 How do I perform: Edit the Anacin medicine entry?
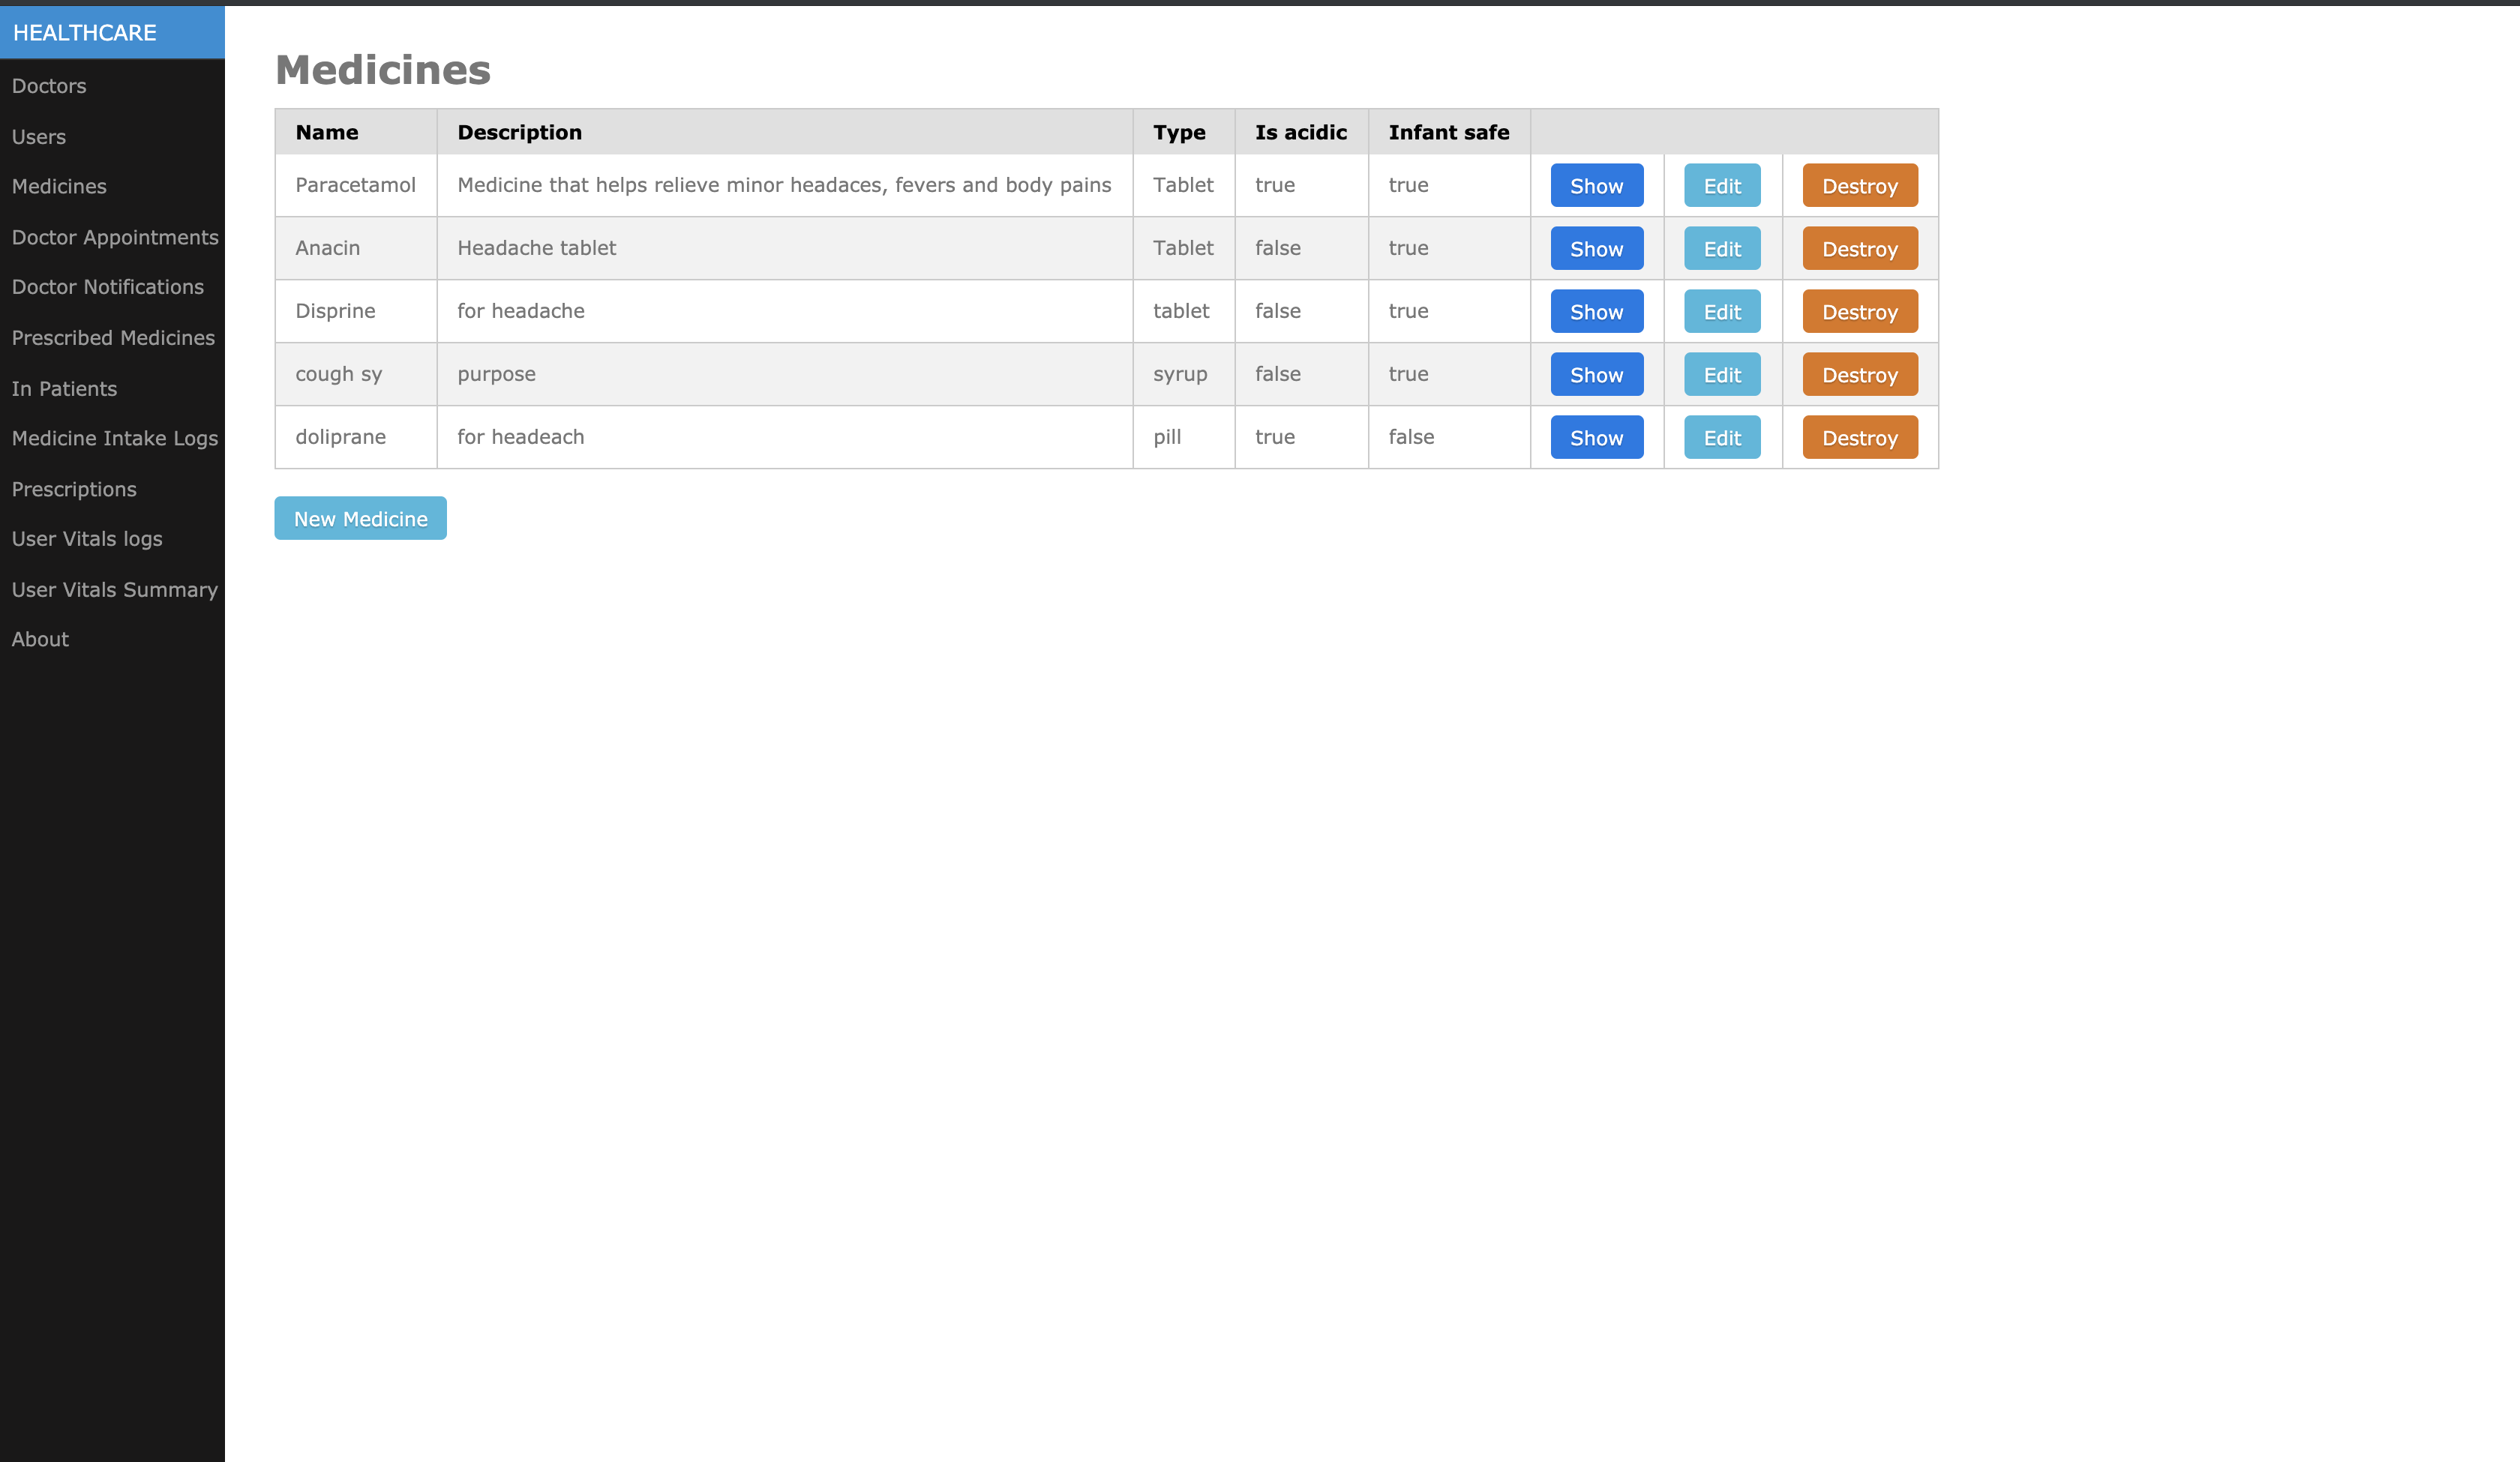[1721, 249]
